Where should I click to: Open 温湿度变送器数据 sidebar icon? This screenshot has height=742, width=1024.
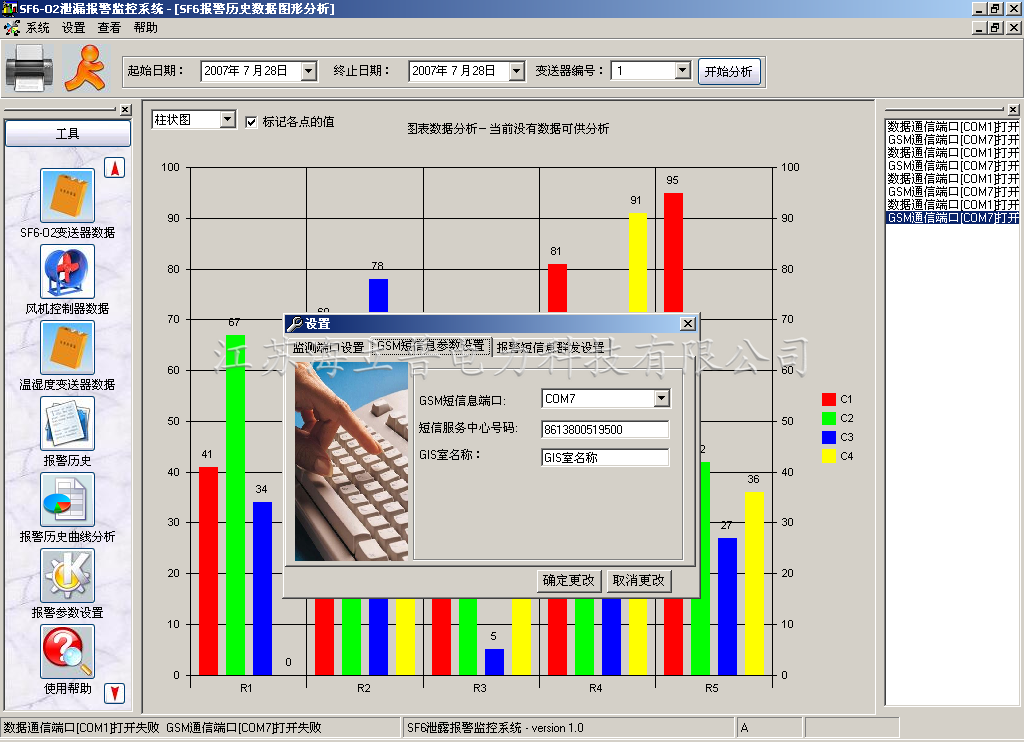pos(67,348)
